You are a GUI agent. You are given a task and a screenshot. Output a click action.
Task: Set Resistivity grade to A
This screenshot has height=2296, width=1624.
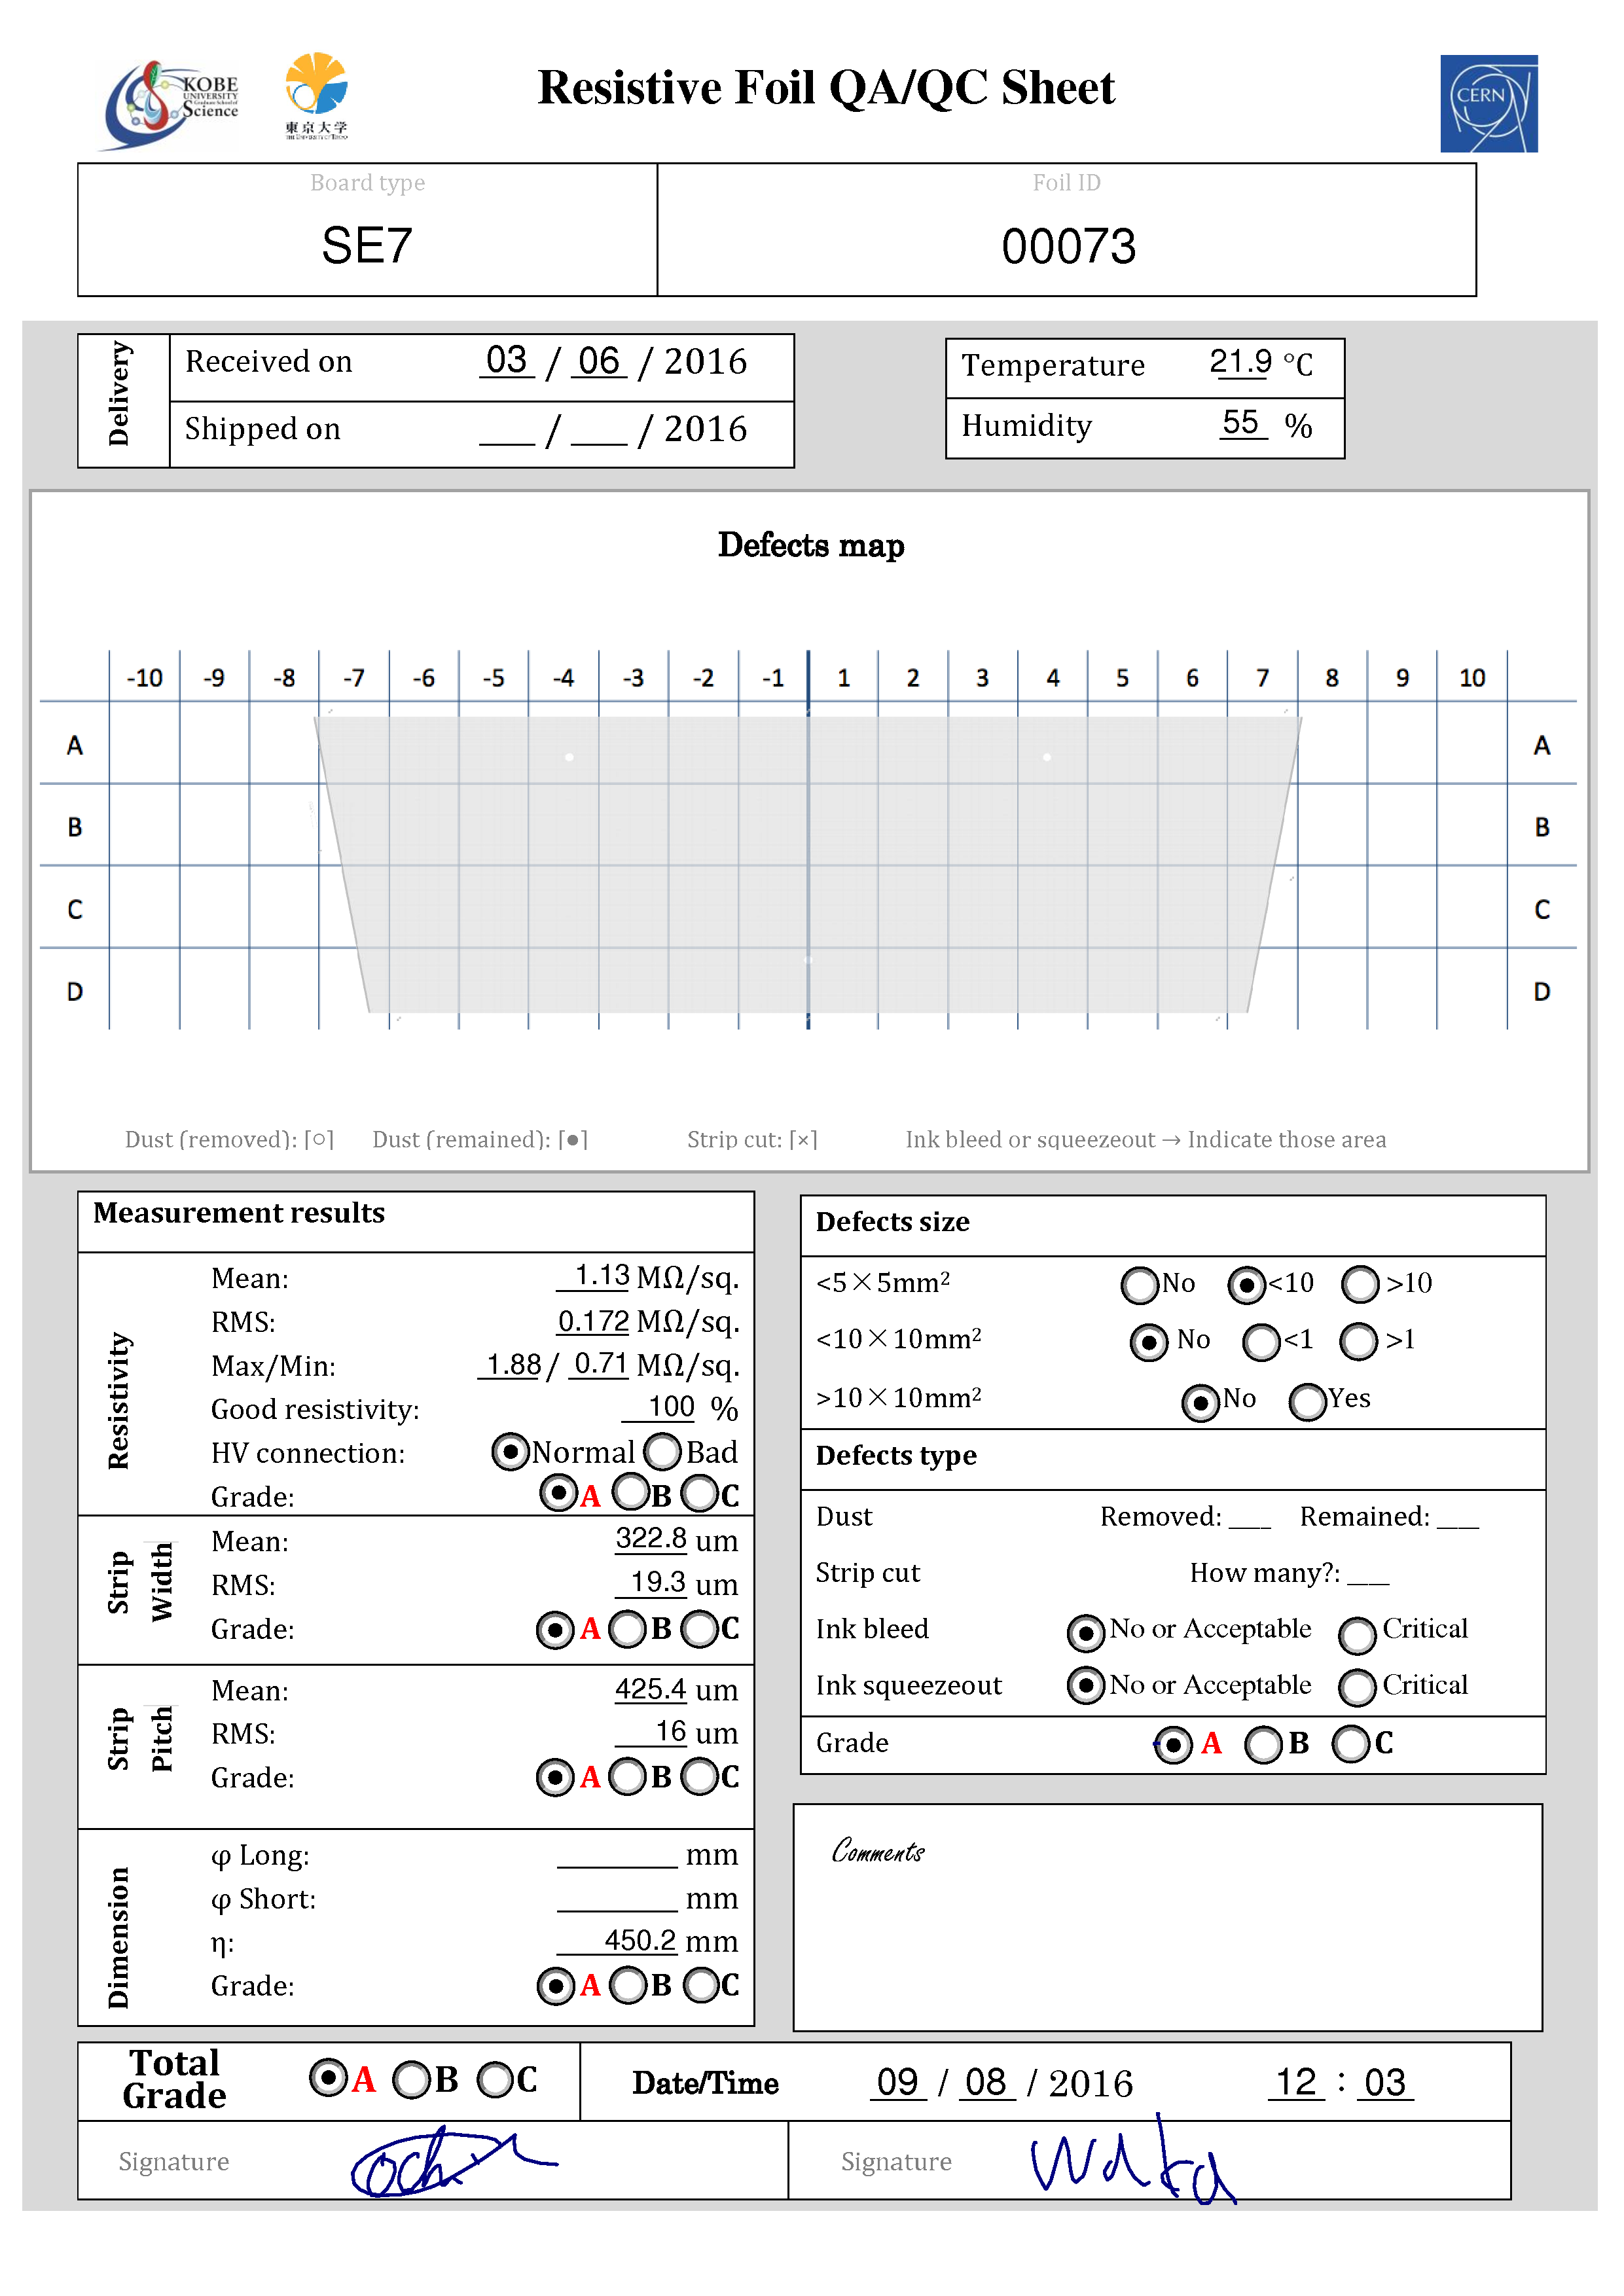(x=558, y=1494)
